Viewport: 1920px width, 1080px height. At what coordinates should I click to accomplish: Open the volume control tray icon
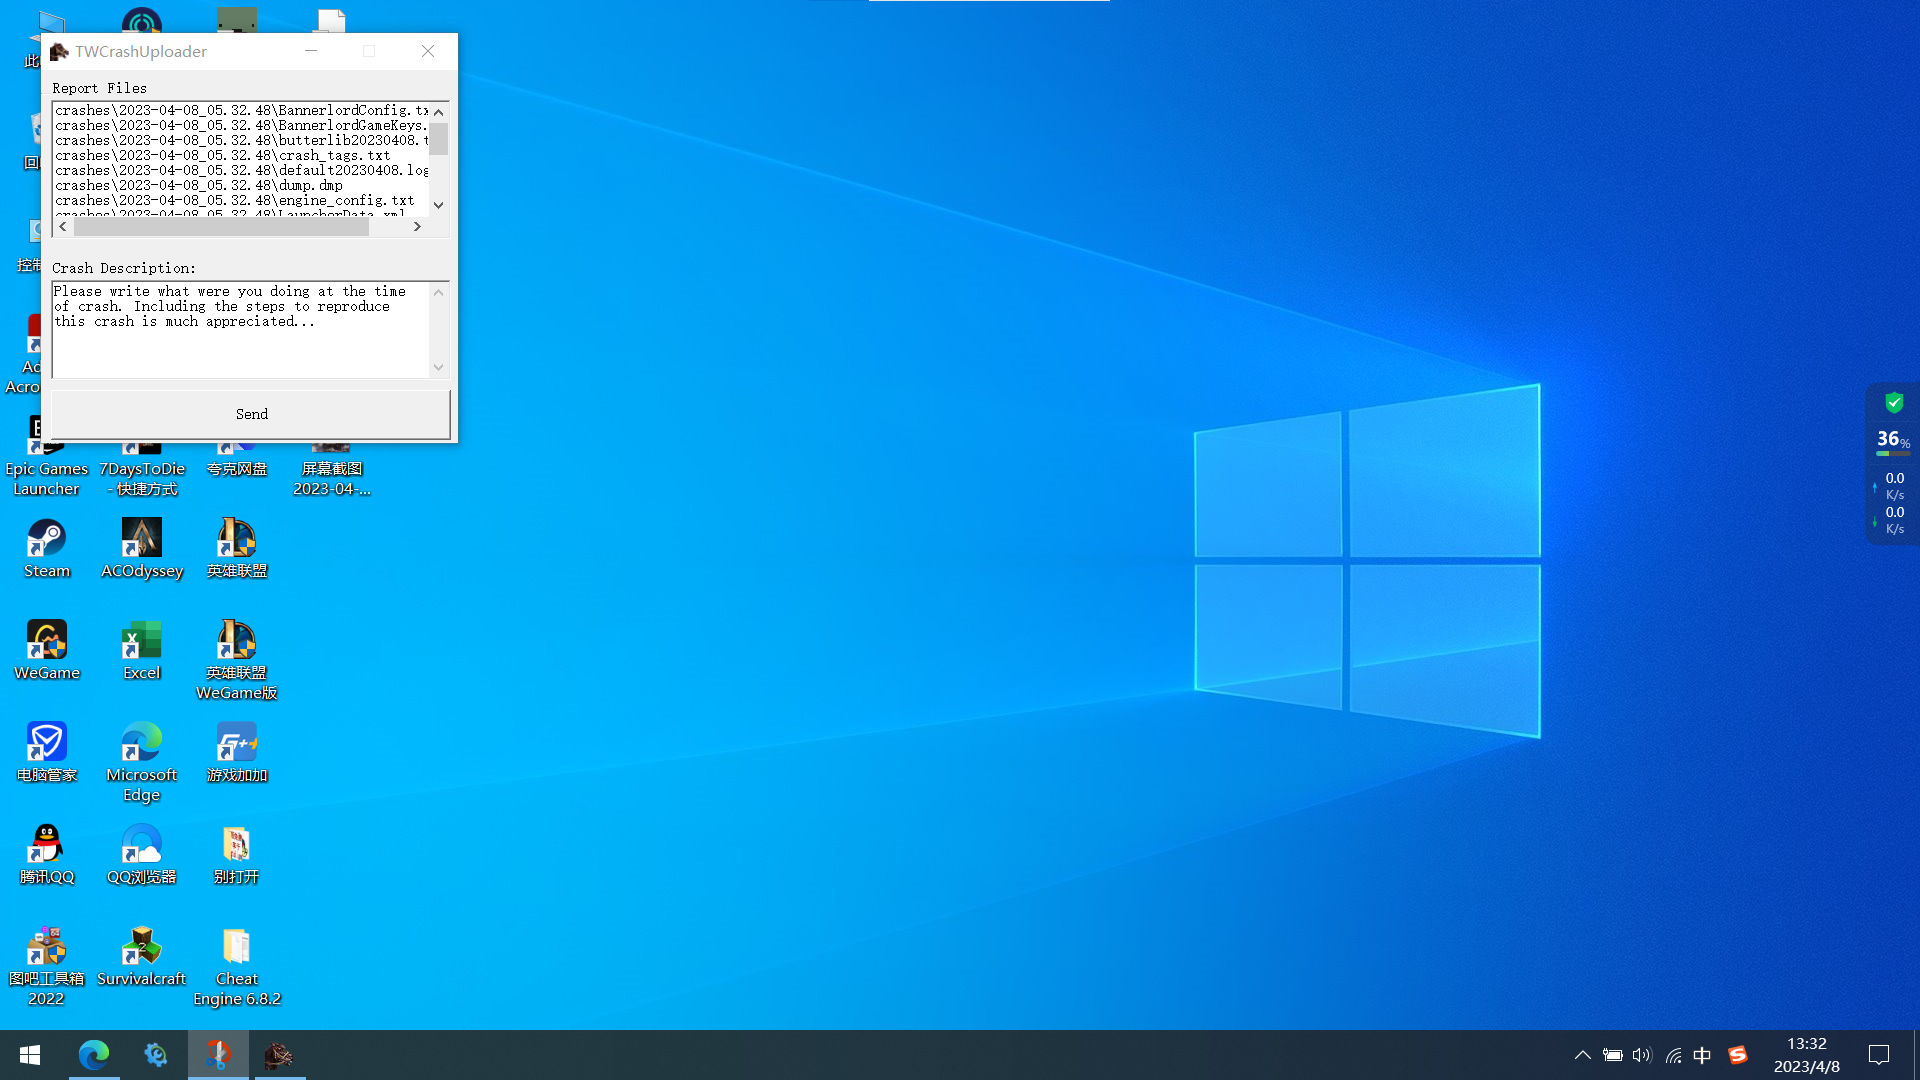click(1642, 1055)
